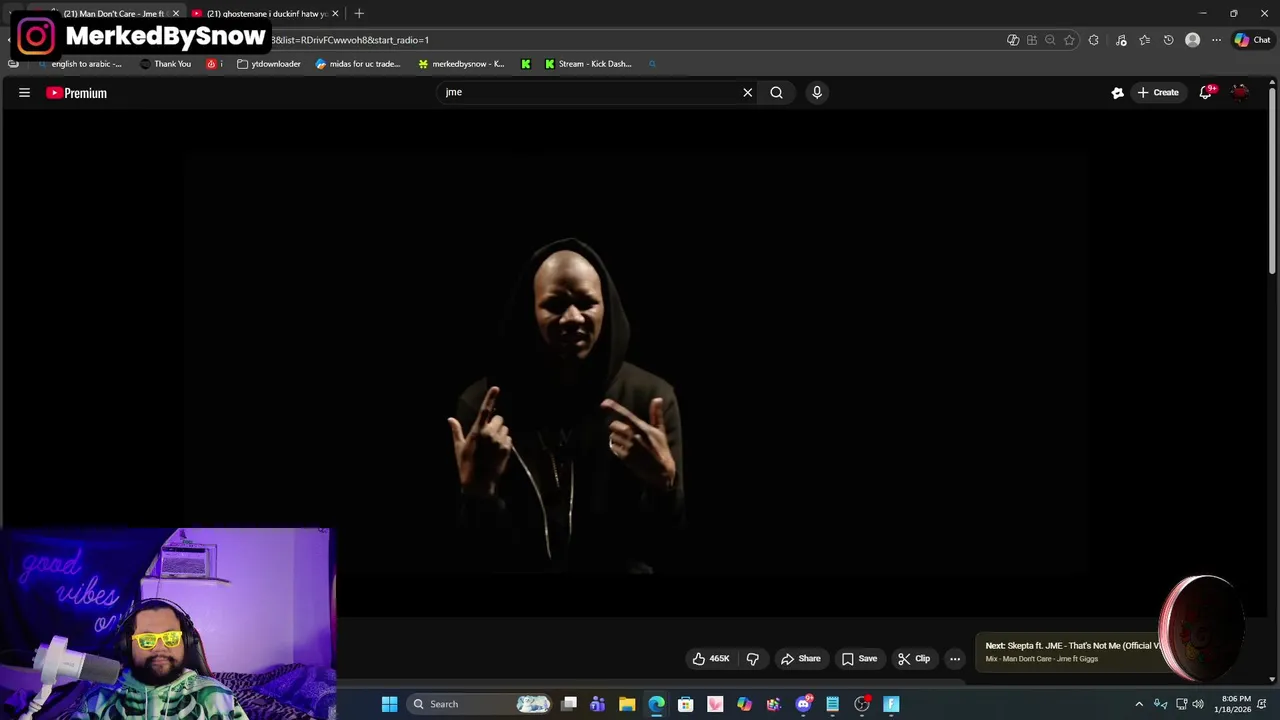Viewport: 1280px width, 720px height.
Task: Dislike the video
Action: click(x=753, y=659)
